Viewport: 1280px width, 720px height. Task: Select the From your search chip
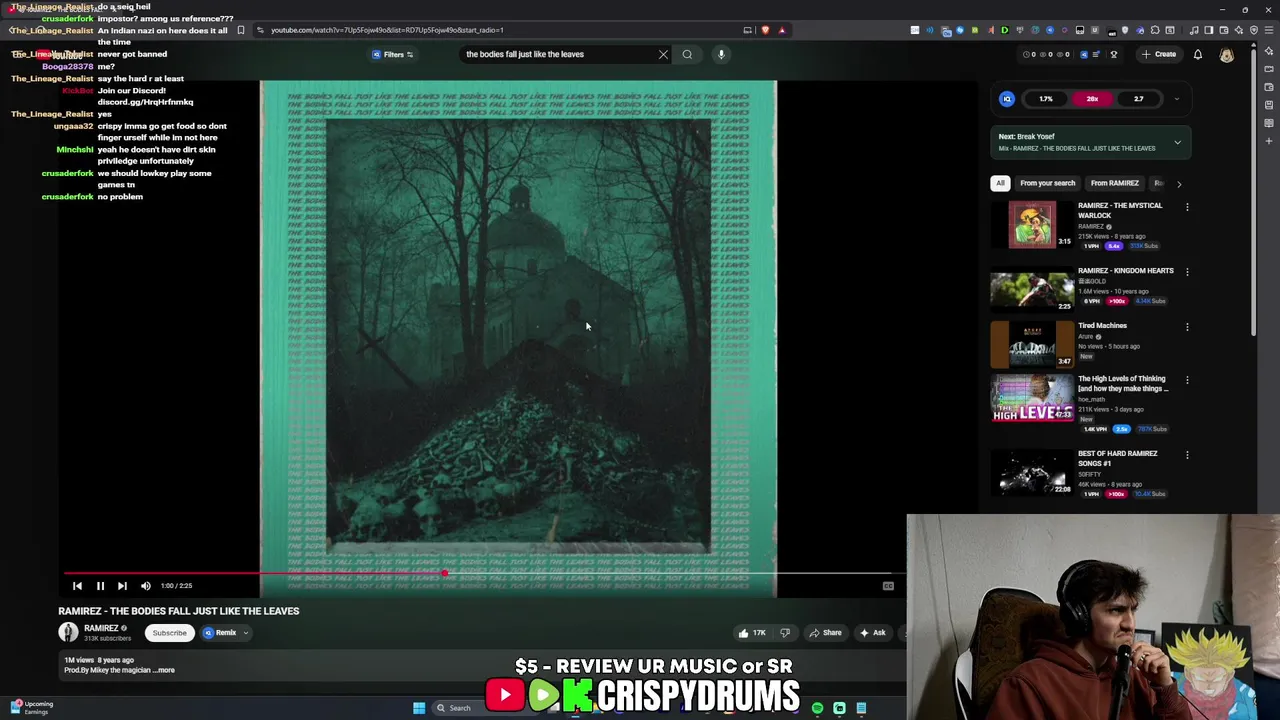(x=1047, y=183)
